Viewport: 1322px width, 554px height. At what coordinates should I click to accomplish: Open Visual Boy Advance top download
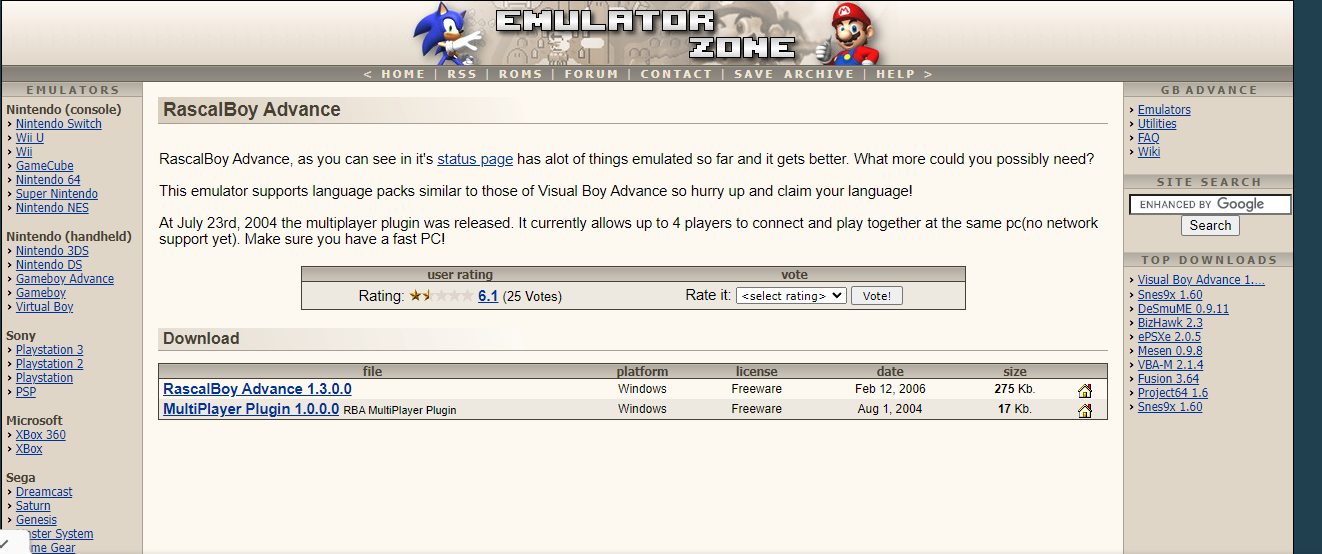[1201, 280]
